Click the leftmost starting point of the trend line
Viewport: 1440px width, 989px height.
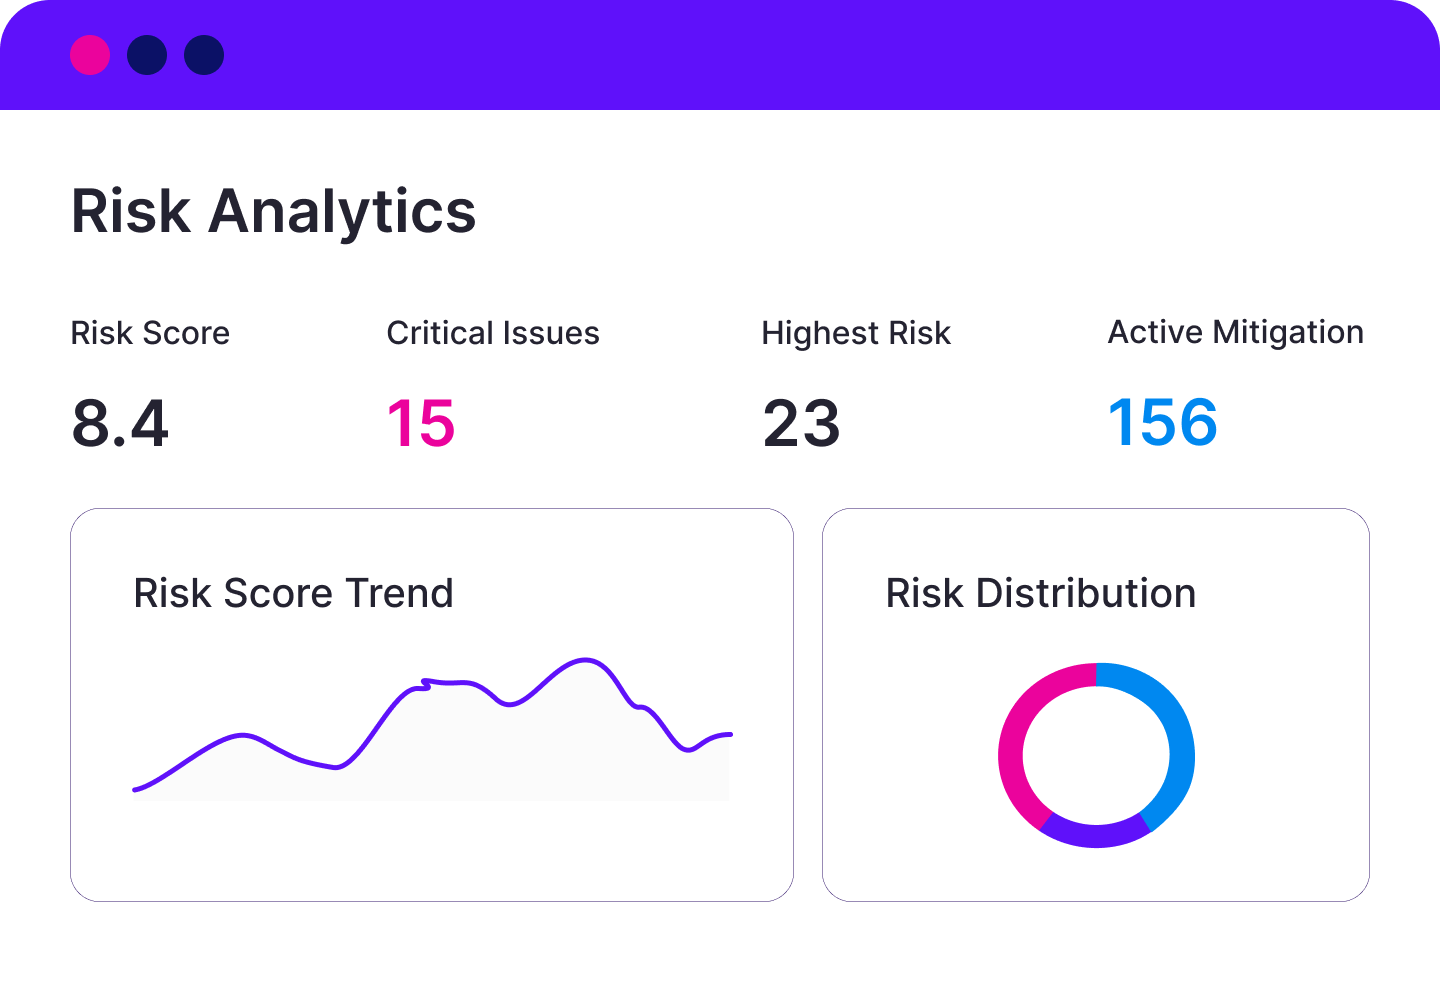pyautogui.click(x=136, y=790)
